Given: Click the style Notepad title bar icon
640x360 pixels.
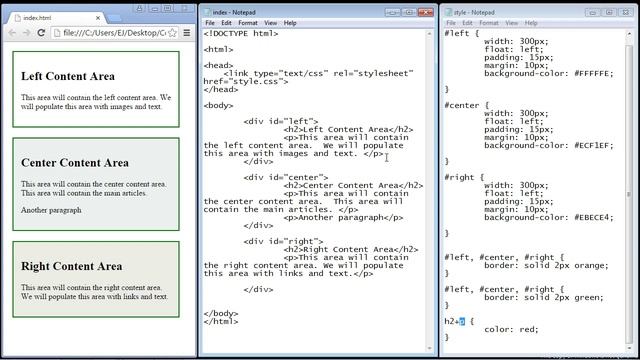Looking at the screenshot, I should (449, 12).
